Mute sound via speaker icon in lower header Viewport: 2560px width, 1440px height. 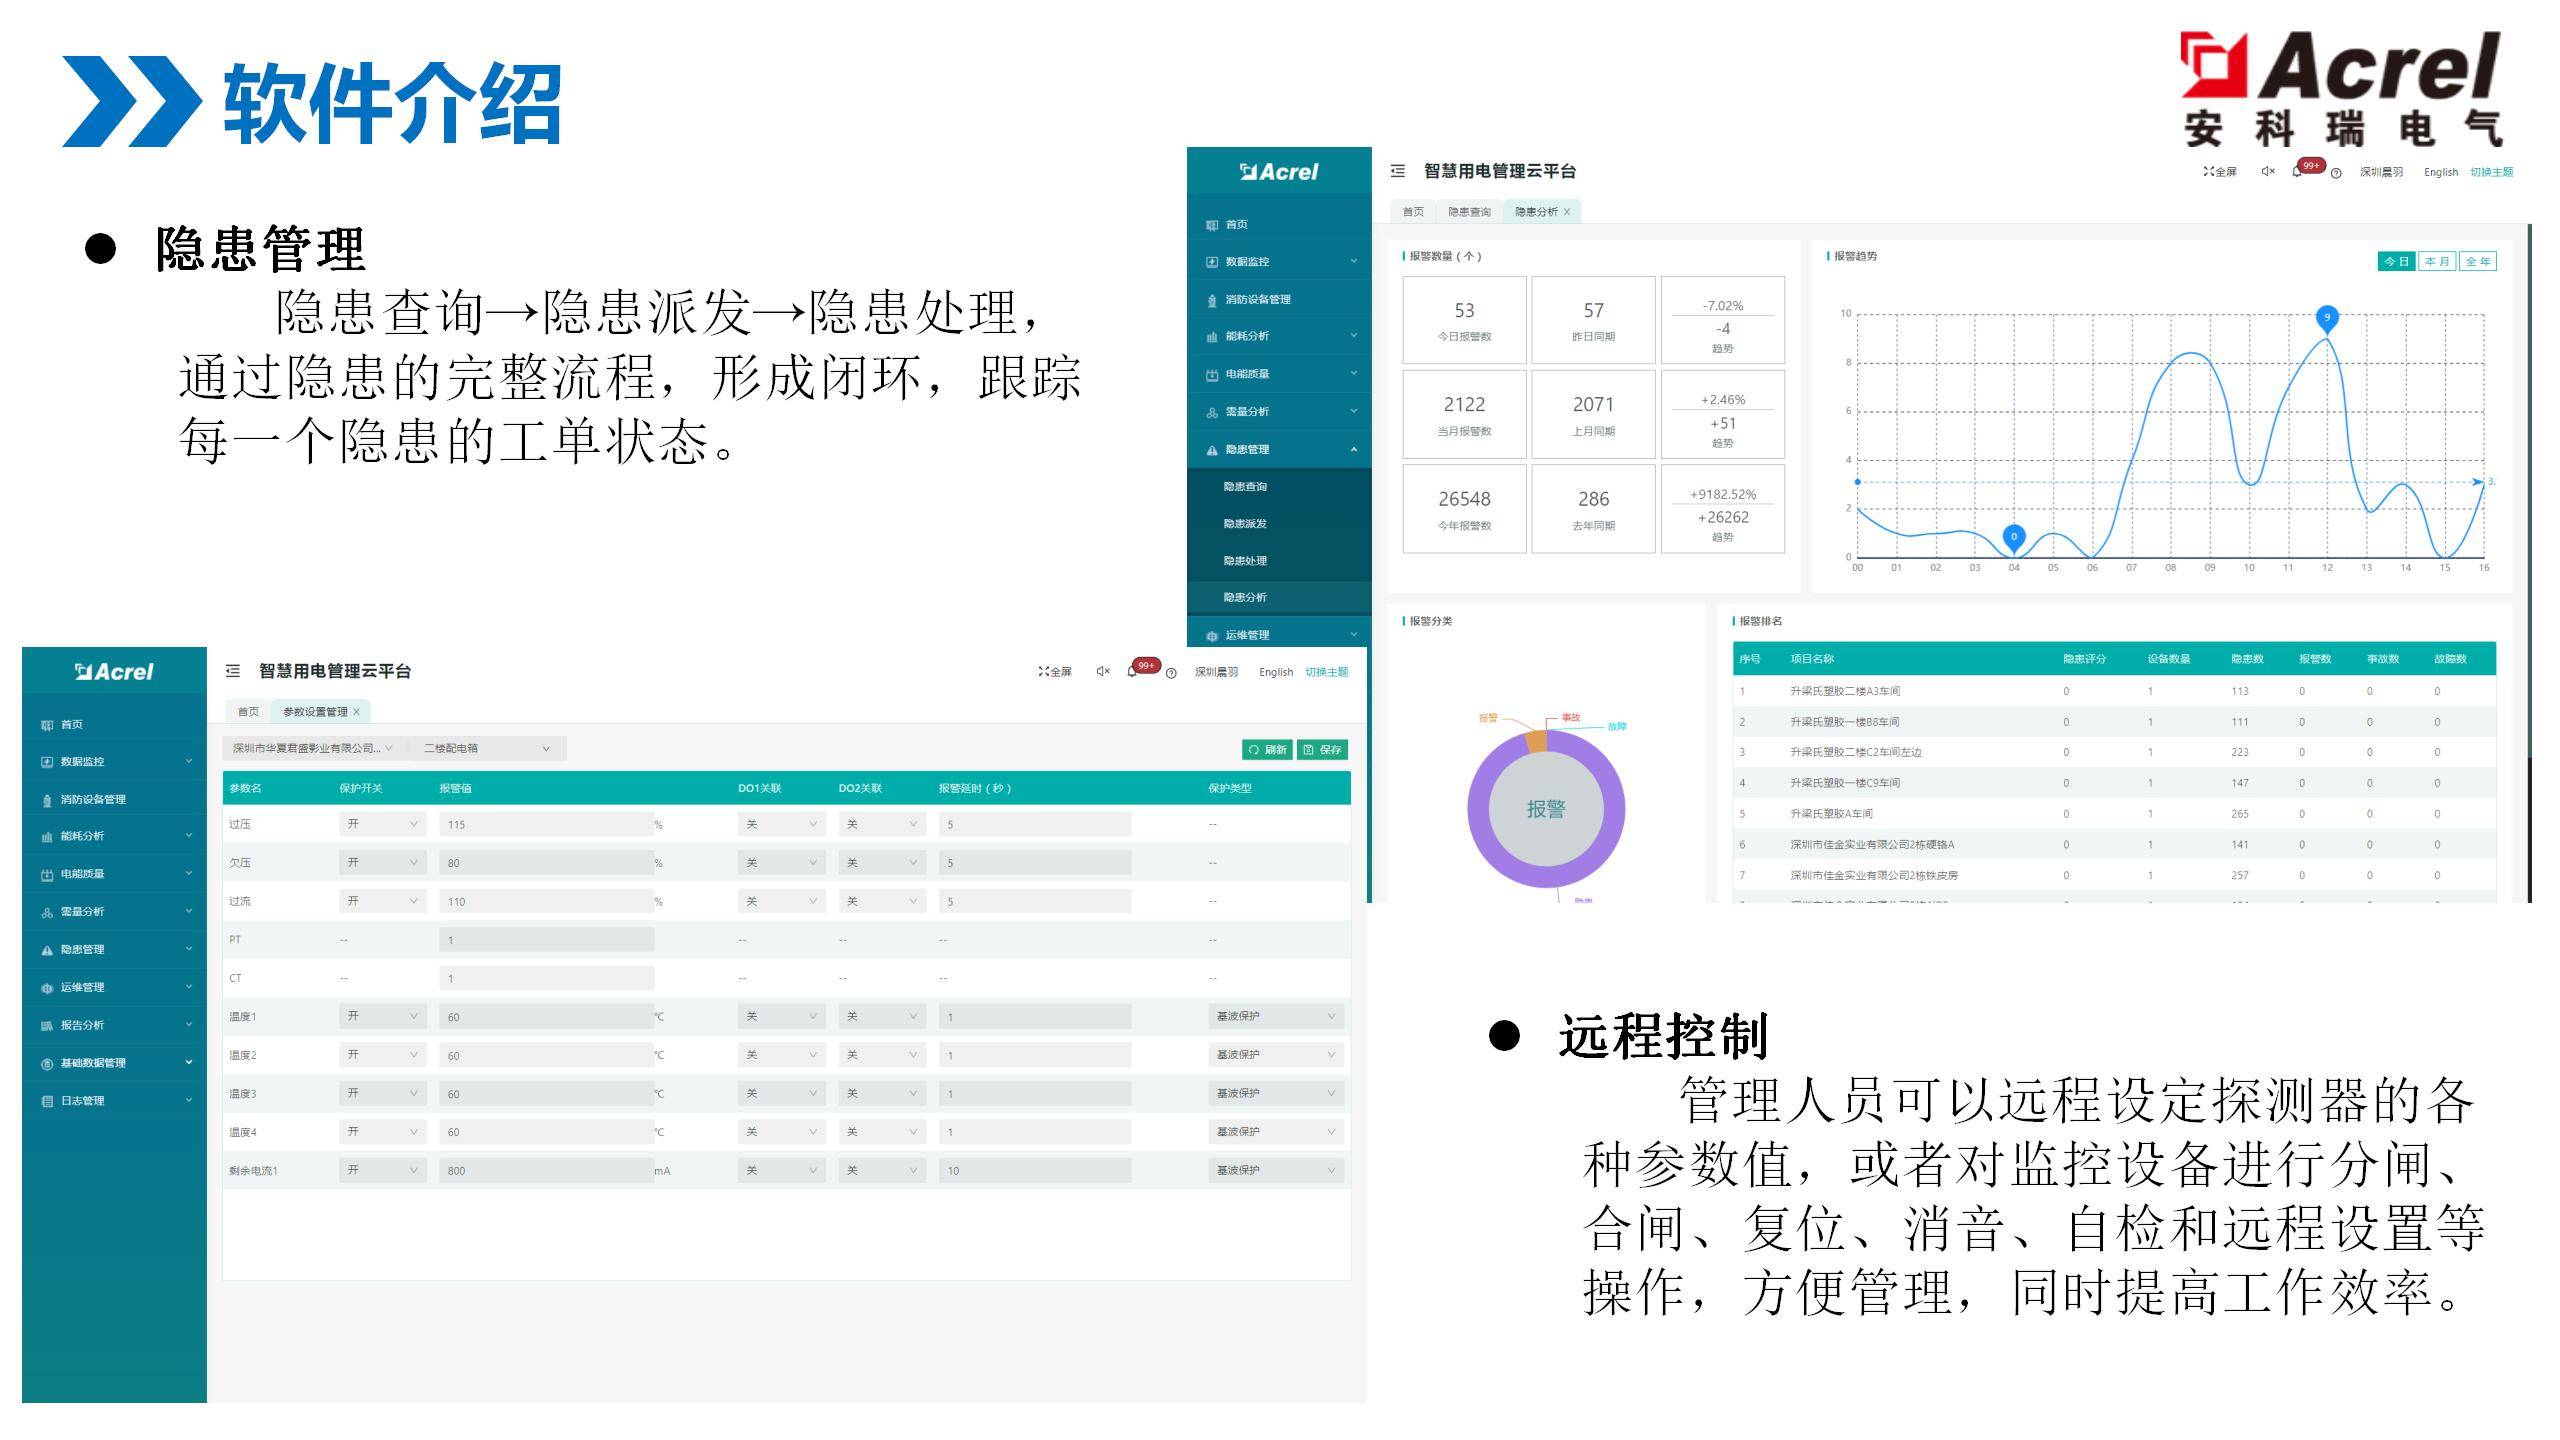(1102, 672)
